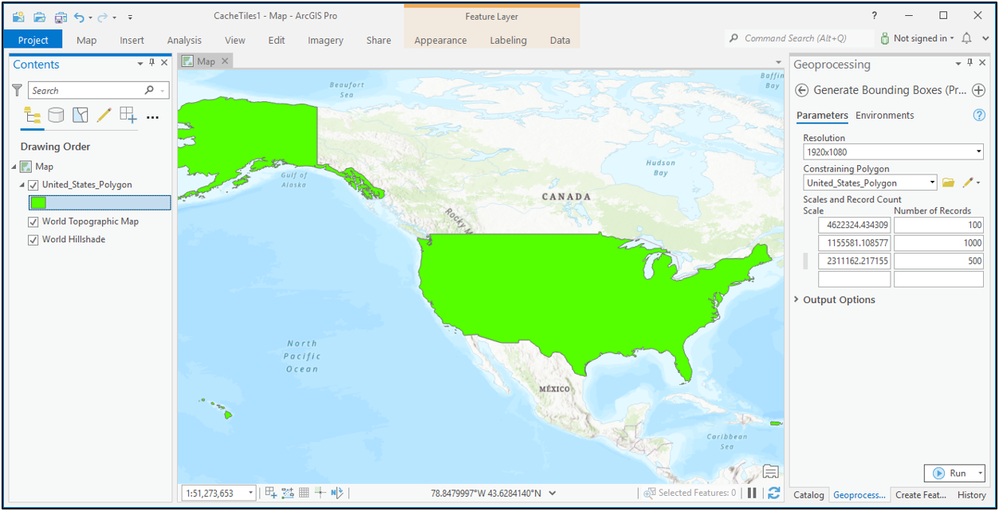Uncheck United_States_Polygon layer visibility
The height and width of the screenshot is (511, 999).
[34, 185]
